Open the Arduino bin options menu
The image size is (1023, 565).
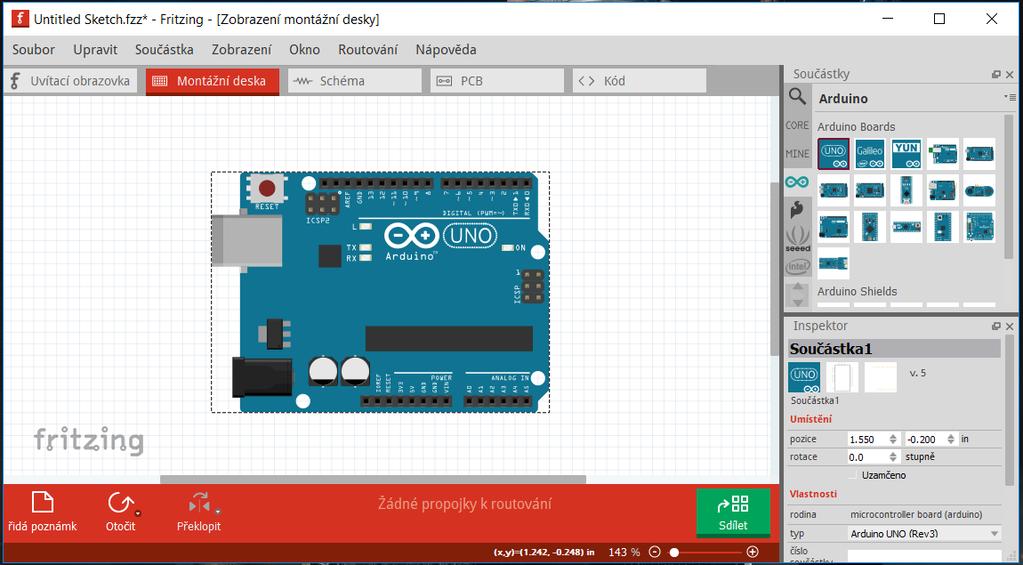coord(1010,98)
